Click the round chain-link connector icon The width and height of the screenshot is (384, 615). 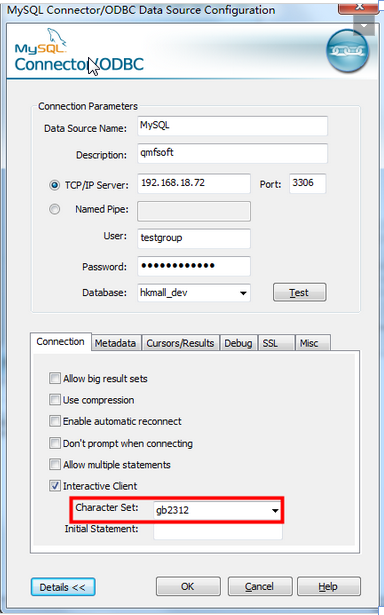click(348, 51)
